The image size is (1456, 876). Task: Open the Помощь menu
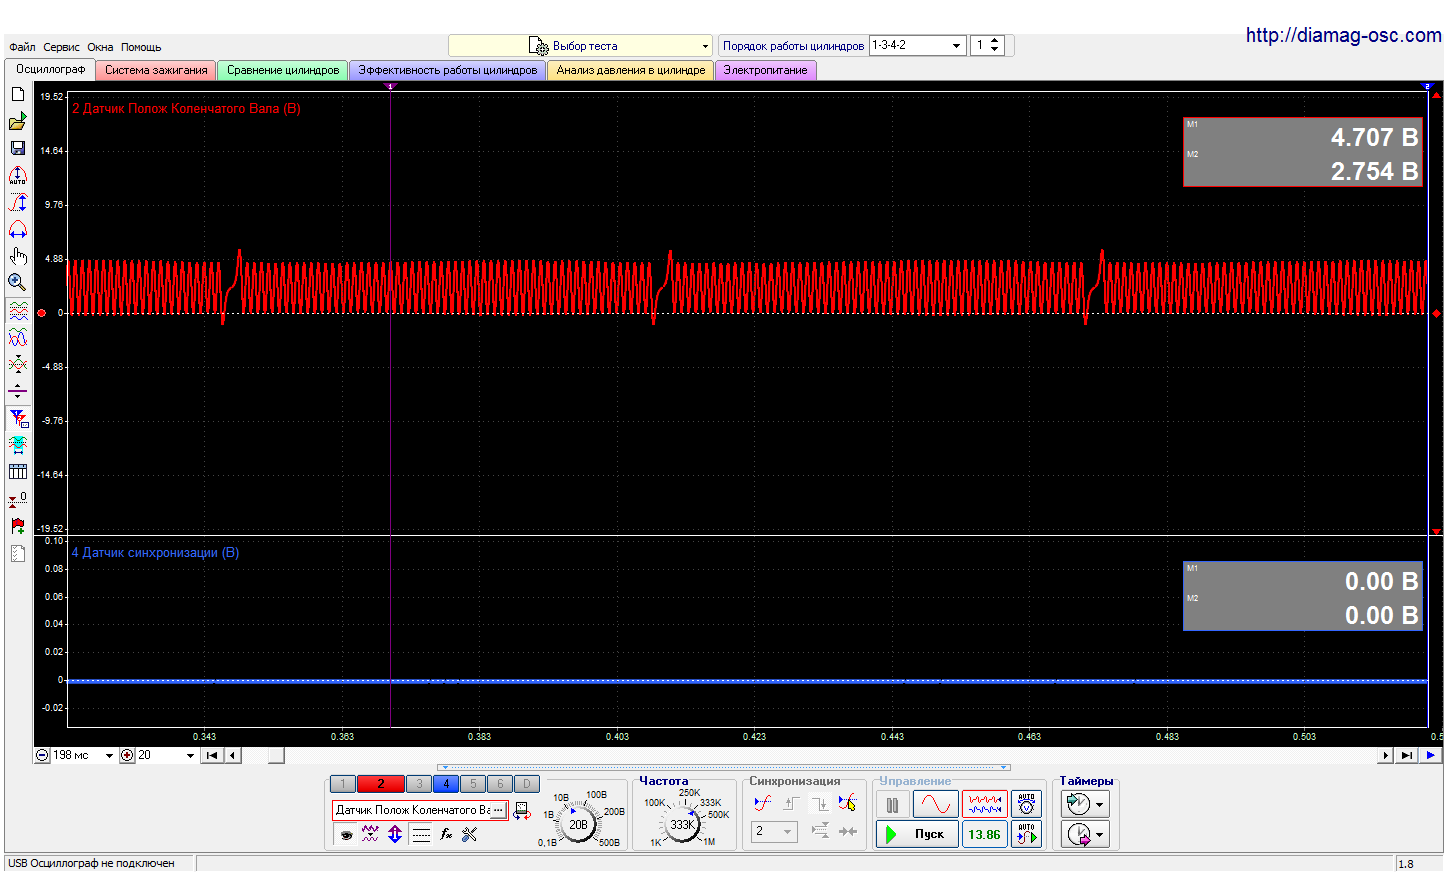tap(141, 47)
